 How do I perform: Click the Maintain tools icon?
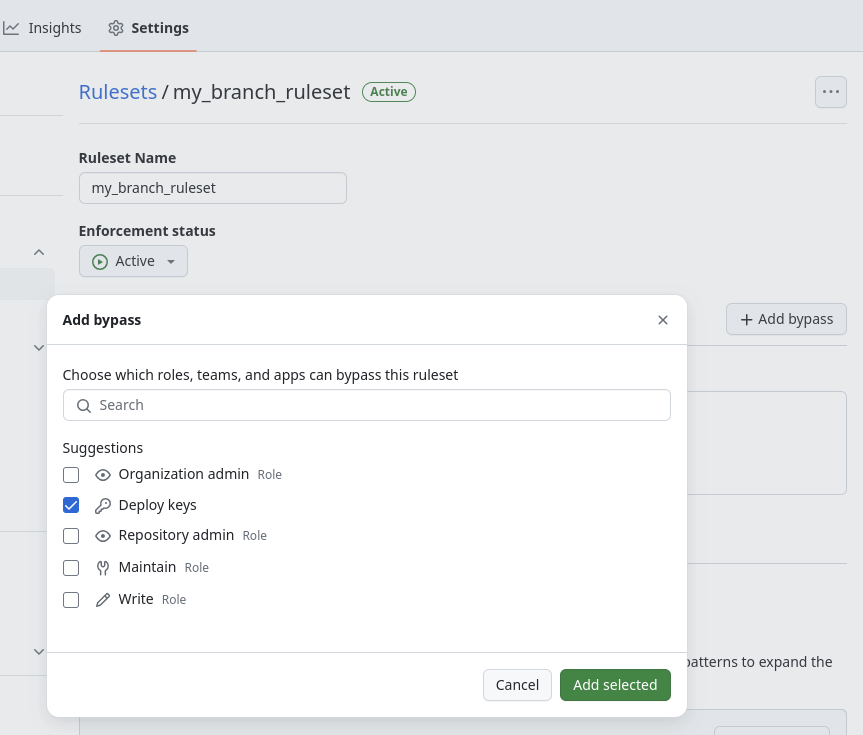click(103, 568)
